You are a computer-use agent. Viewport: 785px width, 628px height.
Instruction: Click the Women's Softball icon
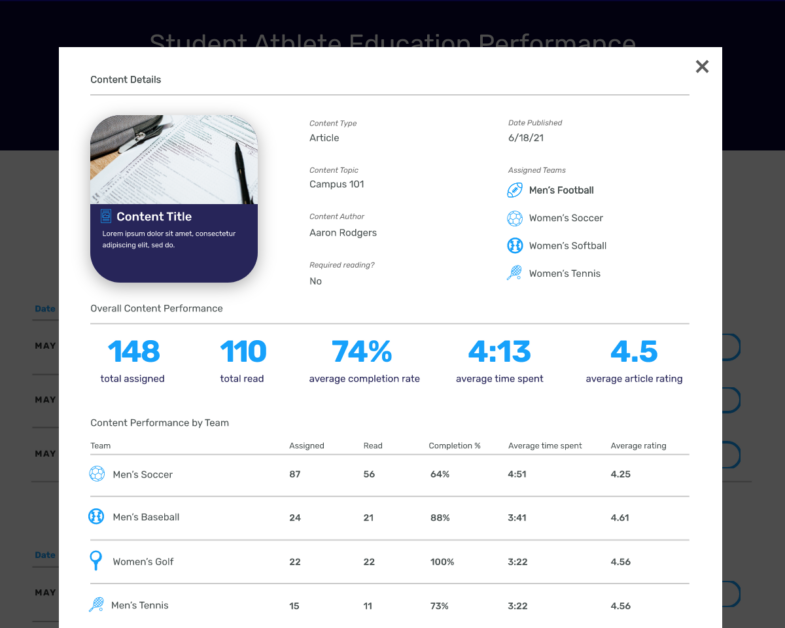515,246
